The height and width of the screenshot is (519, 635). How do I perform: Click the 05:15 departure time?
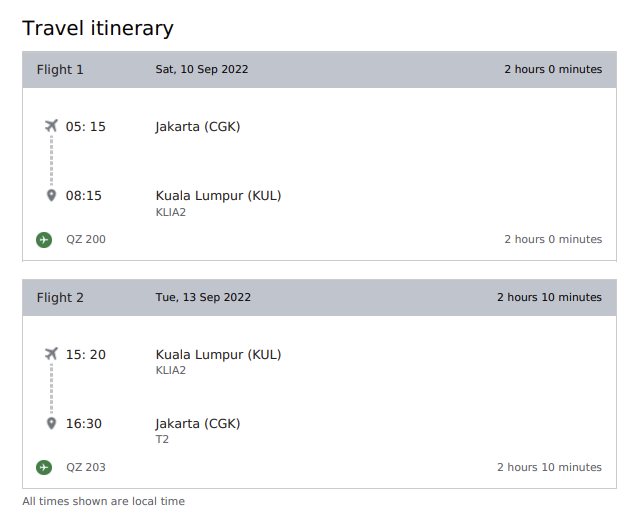(86, 127)
